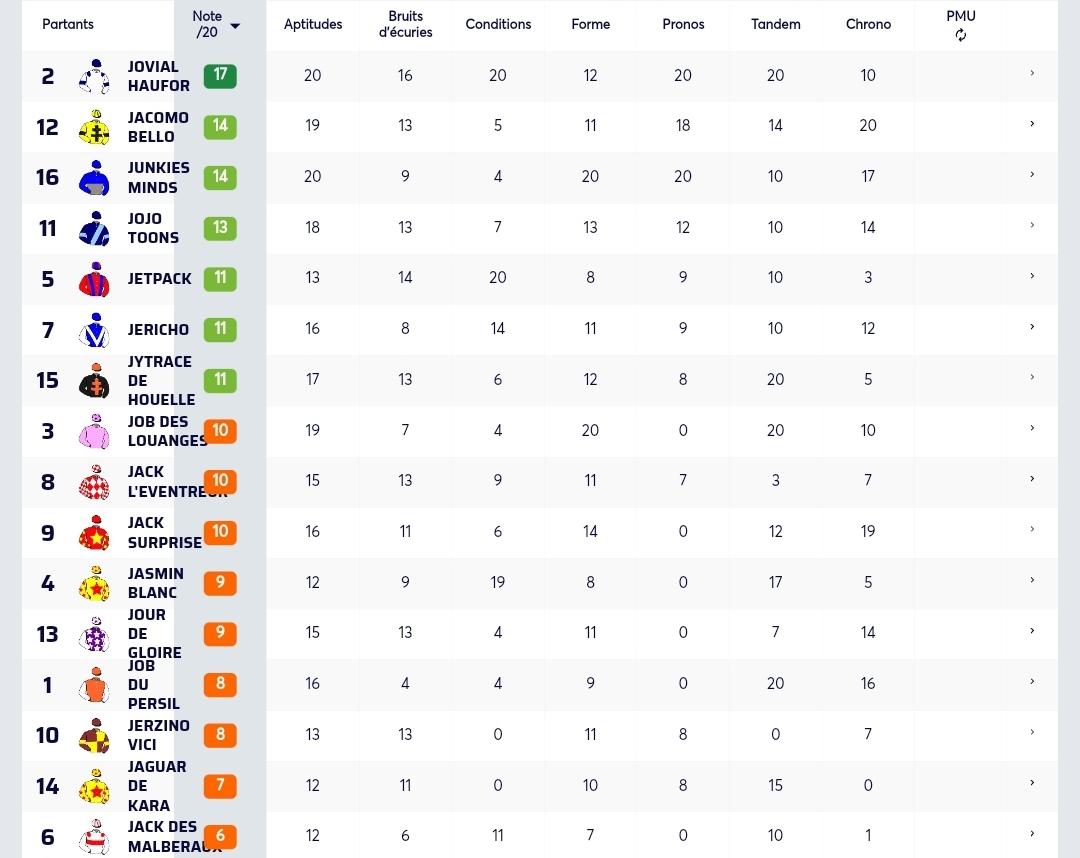Click Jack Surprise's red star jockey silk
The height and width of the screenshot is (858, 1080).
(x=94, y=532)
